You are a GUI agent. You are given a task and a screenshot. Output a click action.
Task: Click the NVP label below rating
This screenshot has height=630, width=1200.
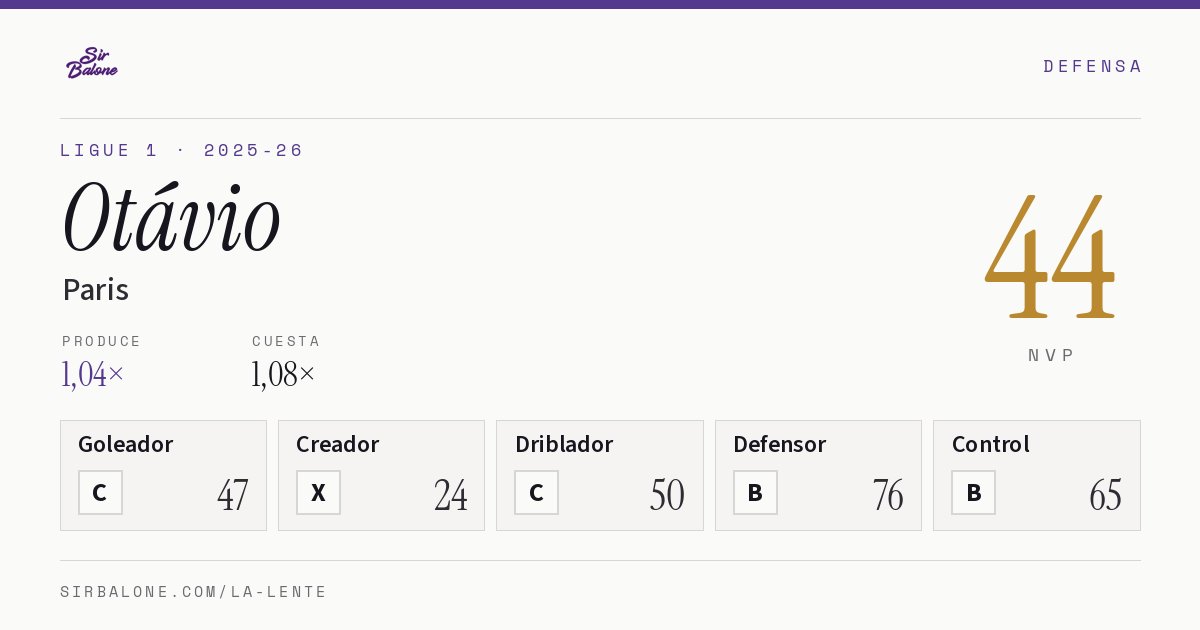click(1051, 355)
